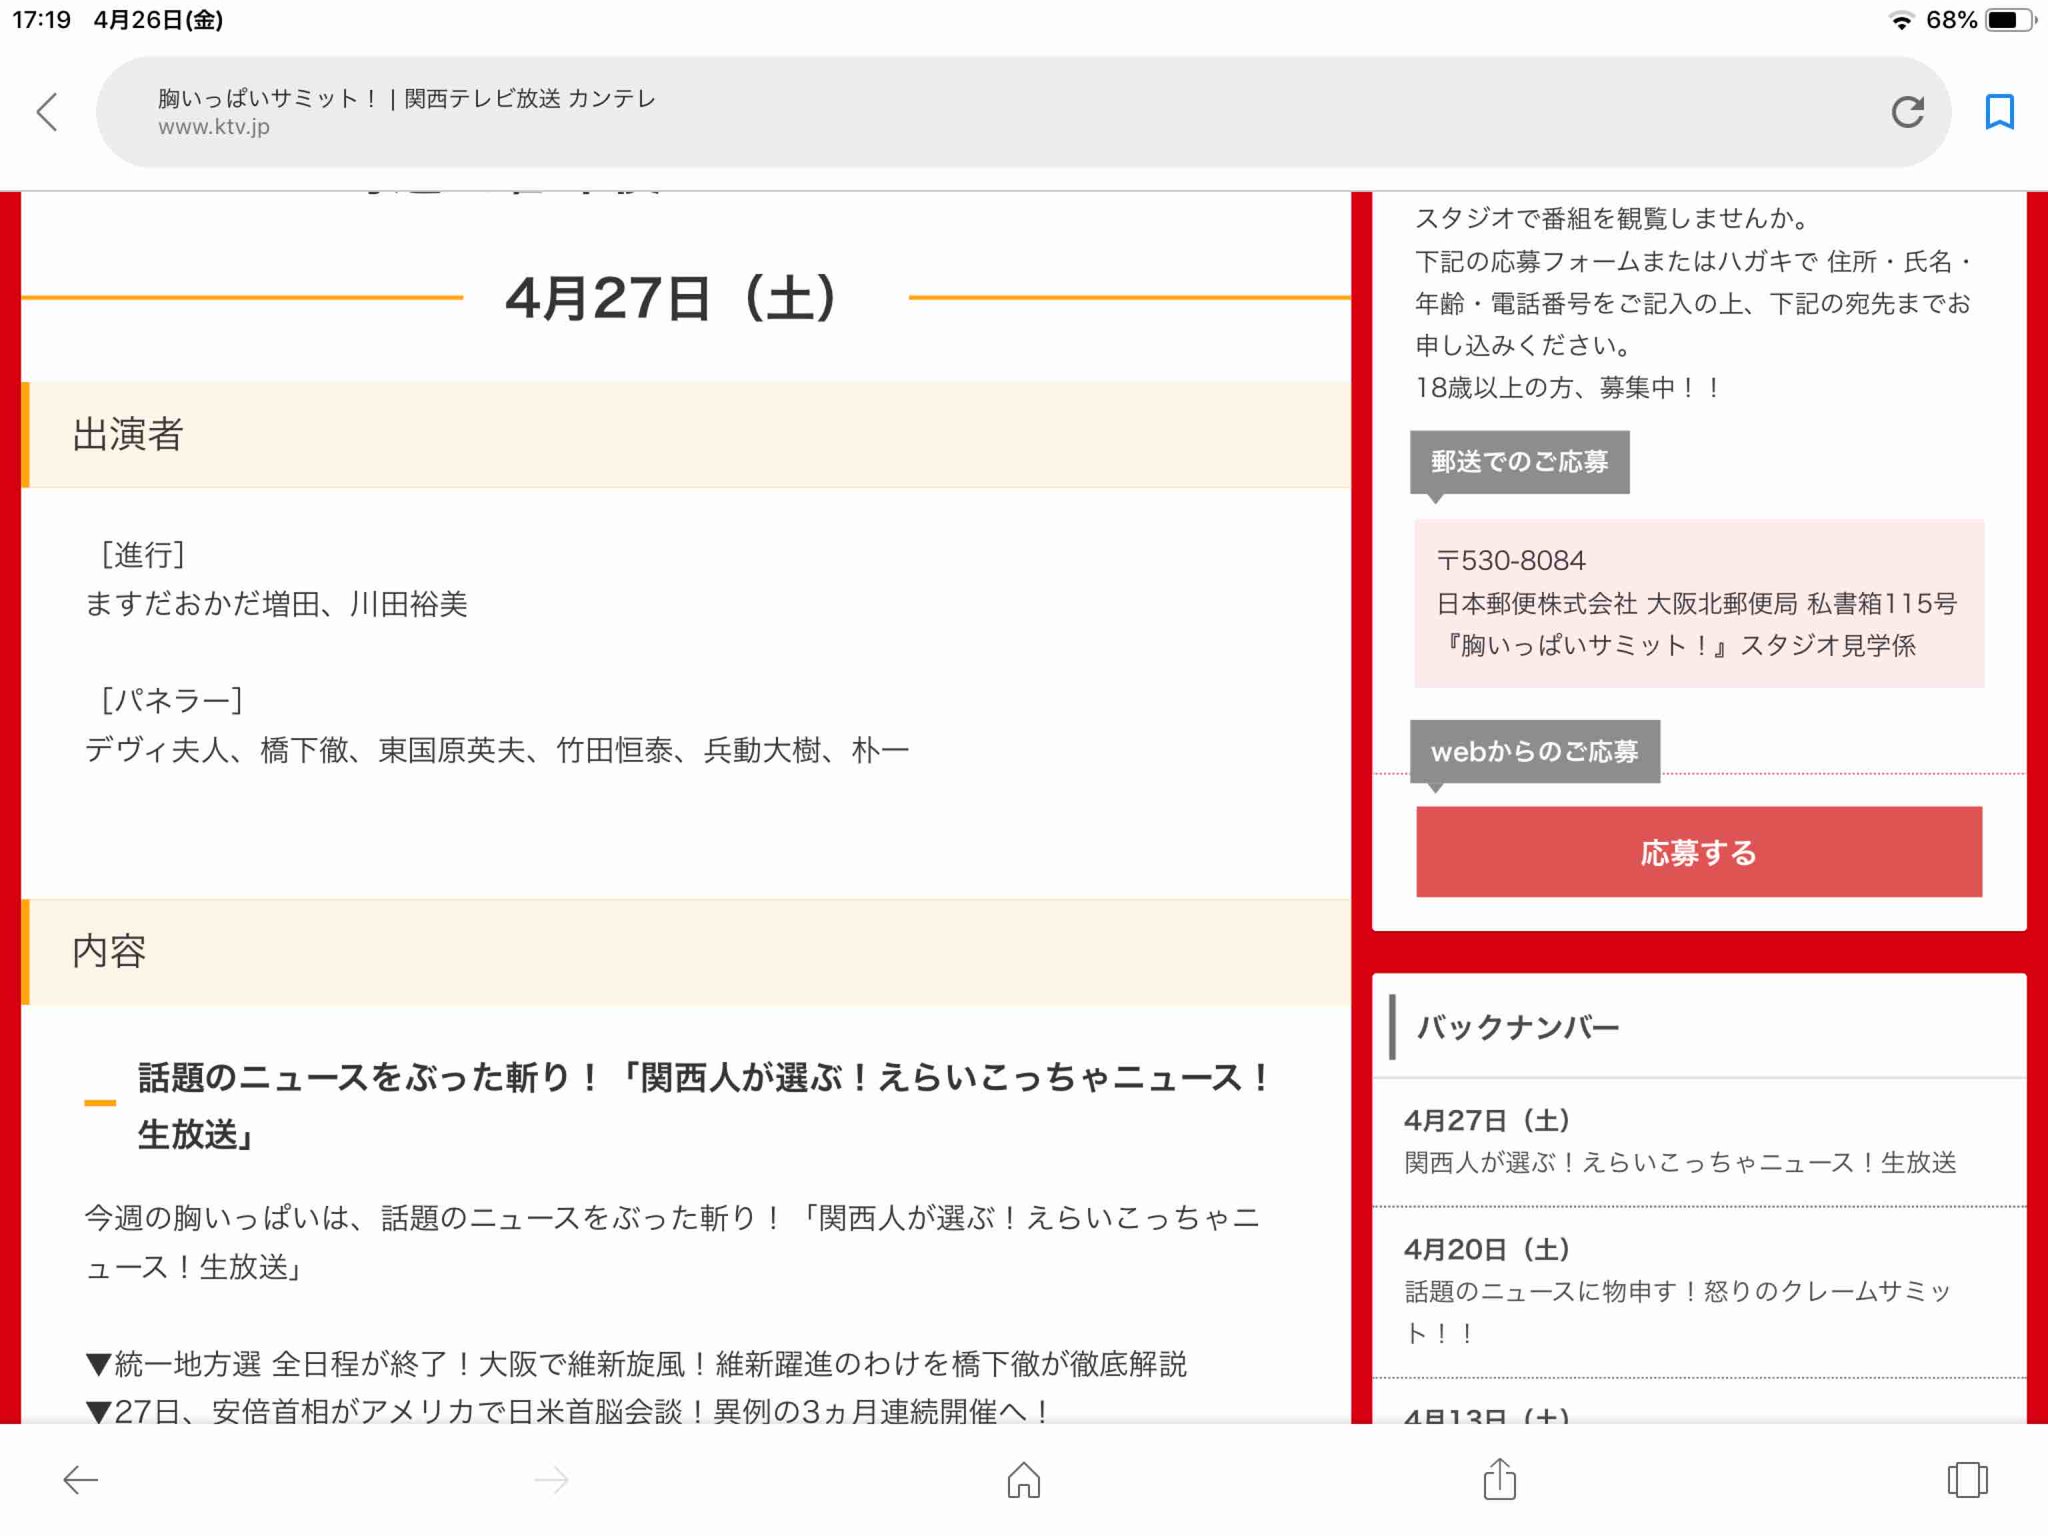Show open tabs with tabs icon
2048x1536 pixels.
[1967, 1480]
